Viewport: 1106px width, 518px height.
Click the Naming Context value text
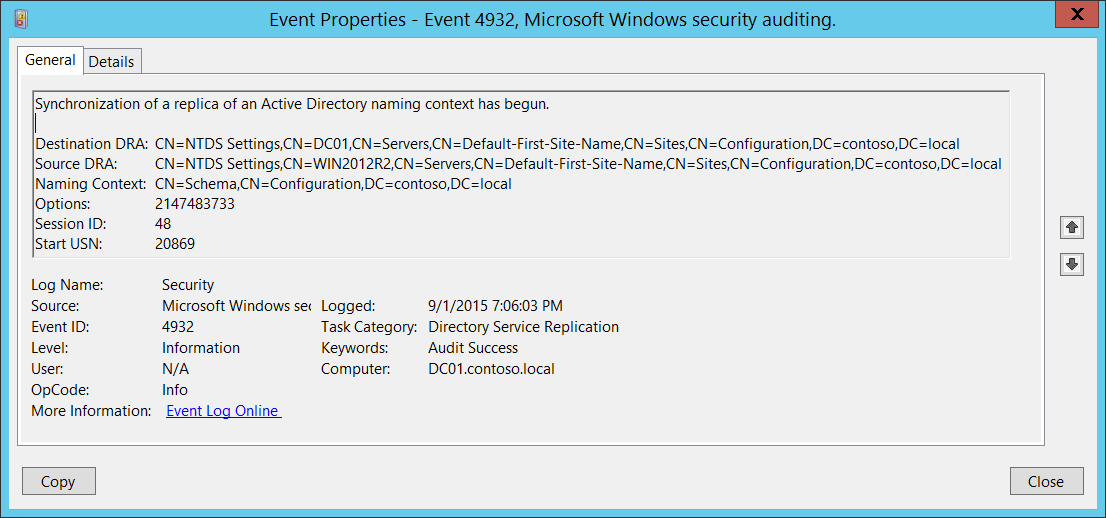[333, 184]
